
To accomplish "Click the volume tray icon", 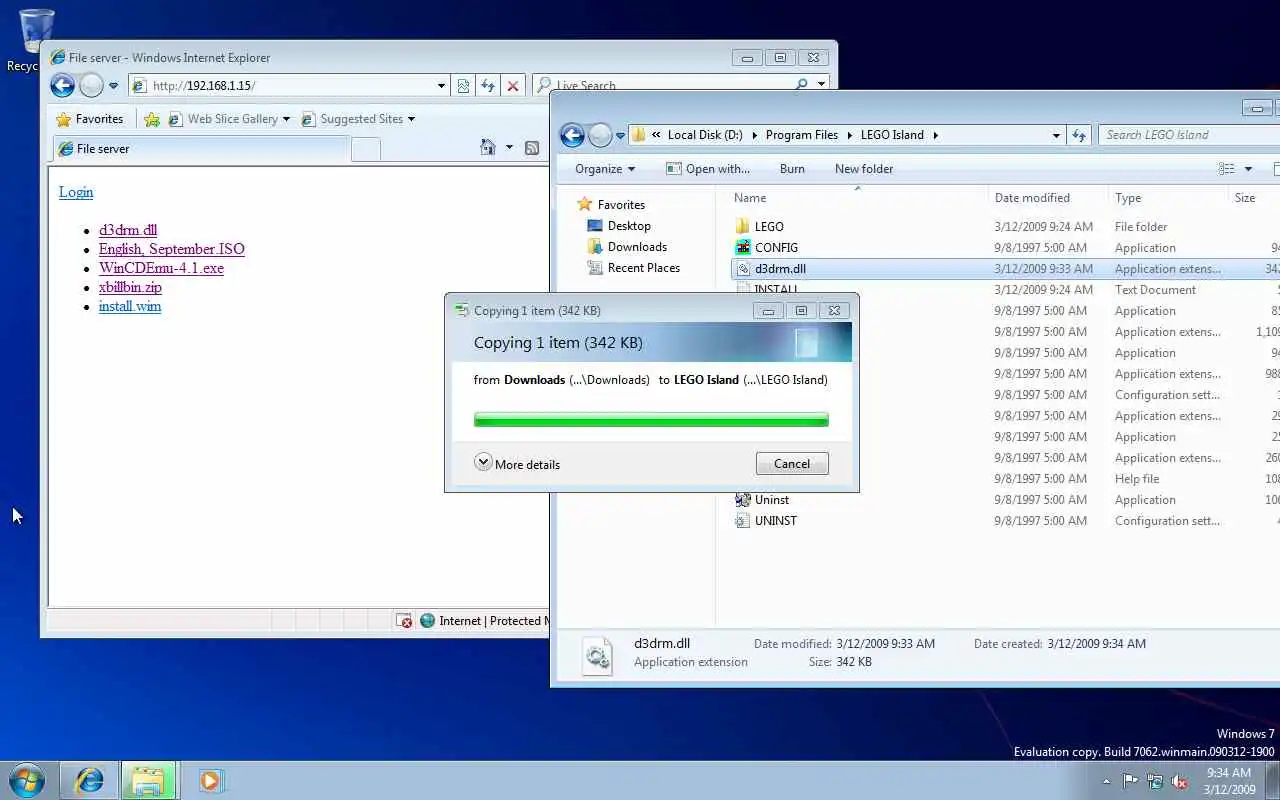I will pyautogui.click(x=1179, y=781).
